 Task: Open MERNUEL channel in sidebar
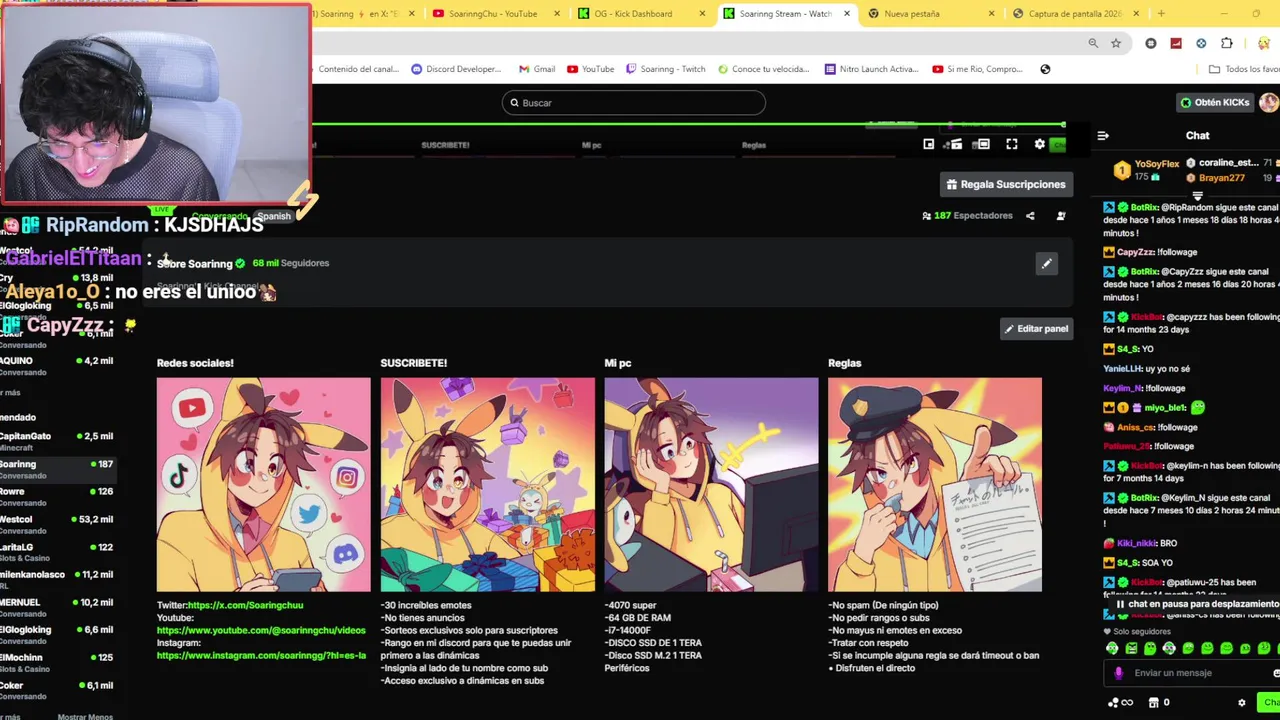(x=57, y=607)
